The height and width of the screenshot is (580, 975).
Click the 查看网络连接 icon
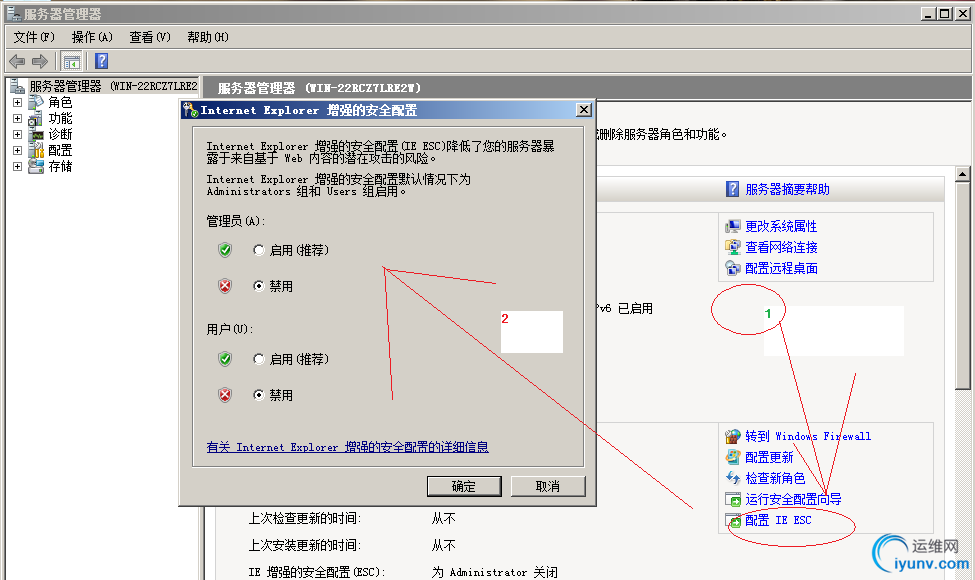[x=732, y=247]
